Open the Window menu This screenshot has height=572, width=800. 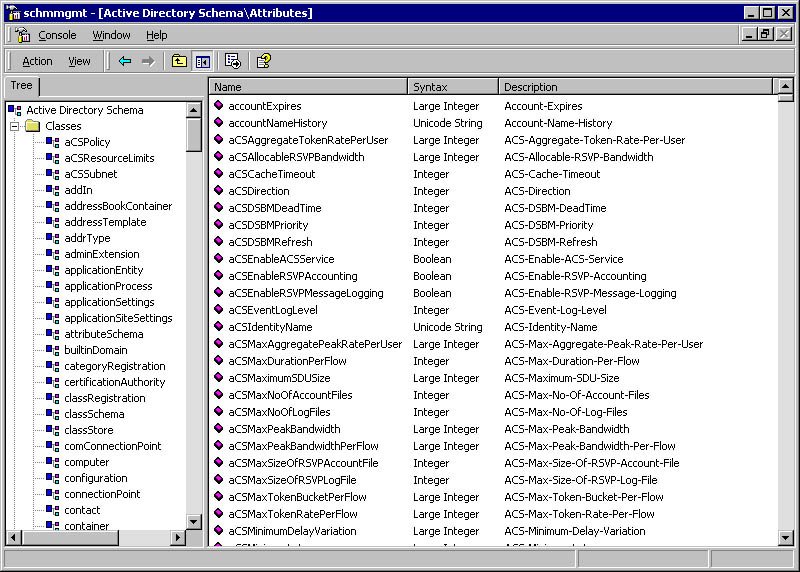click(x=111, y=35)
